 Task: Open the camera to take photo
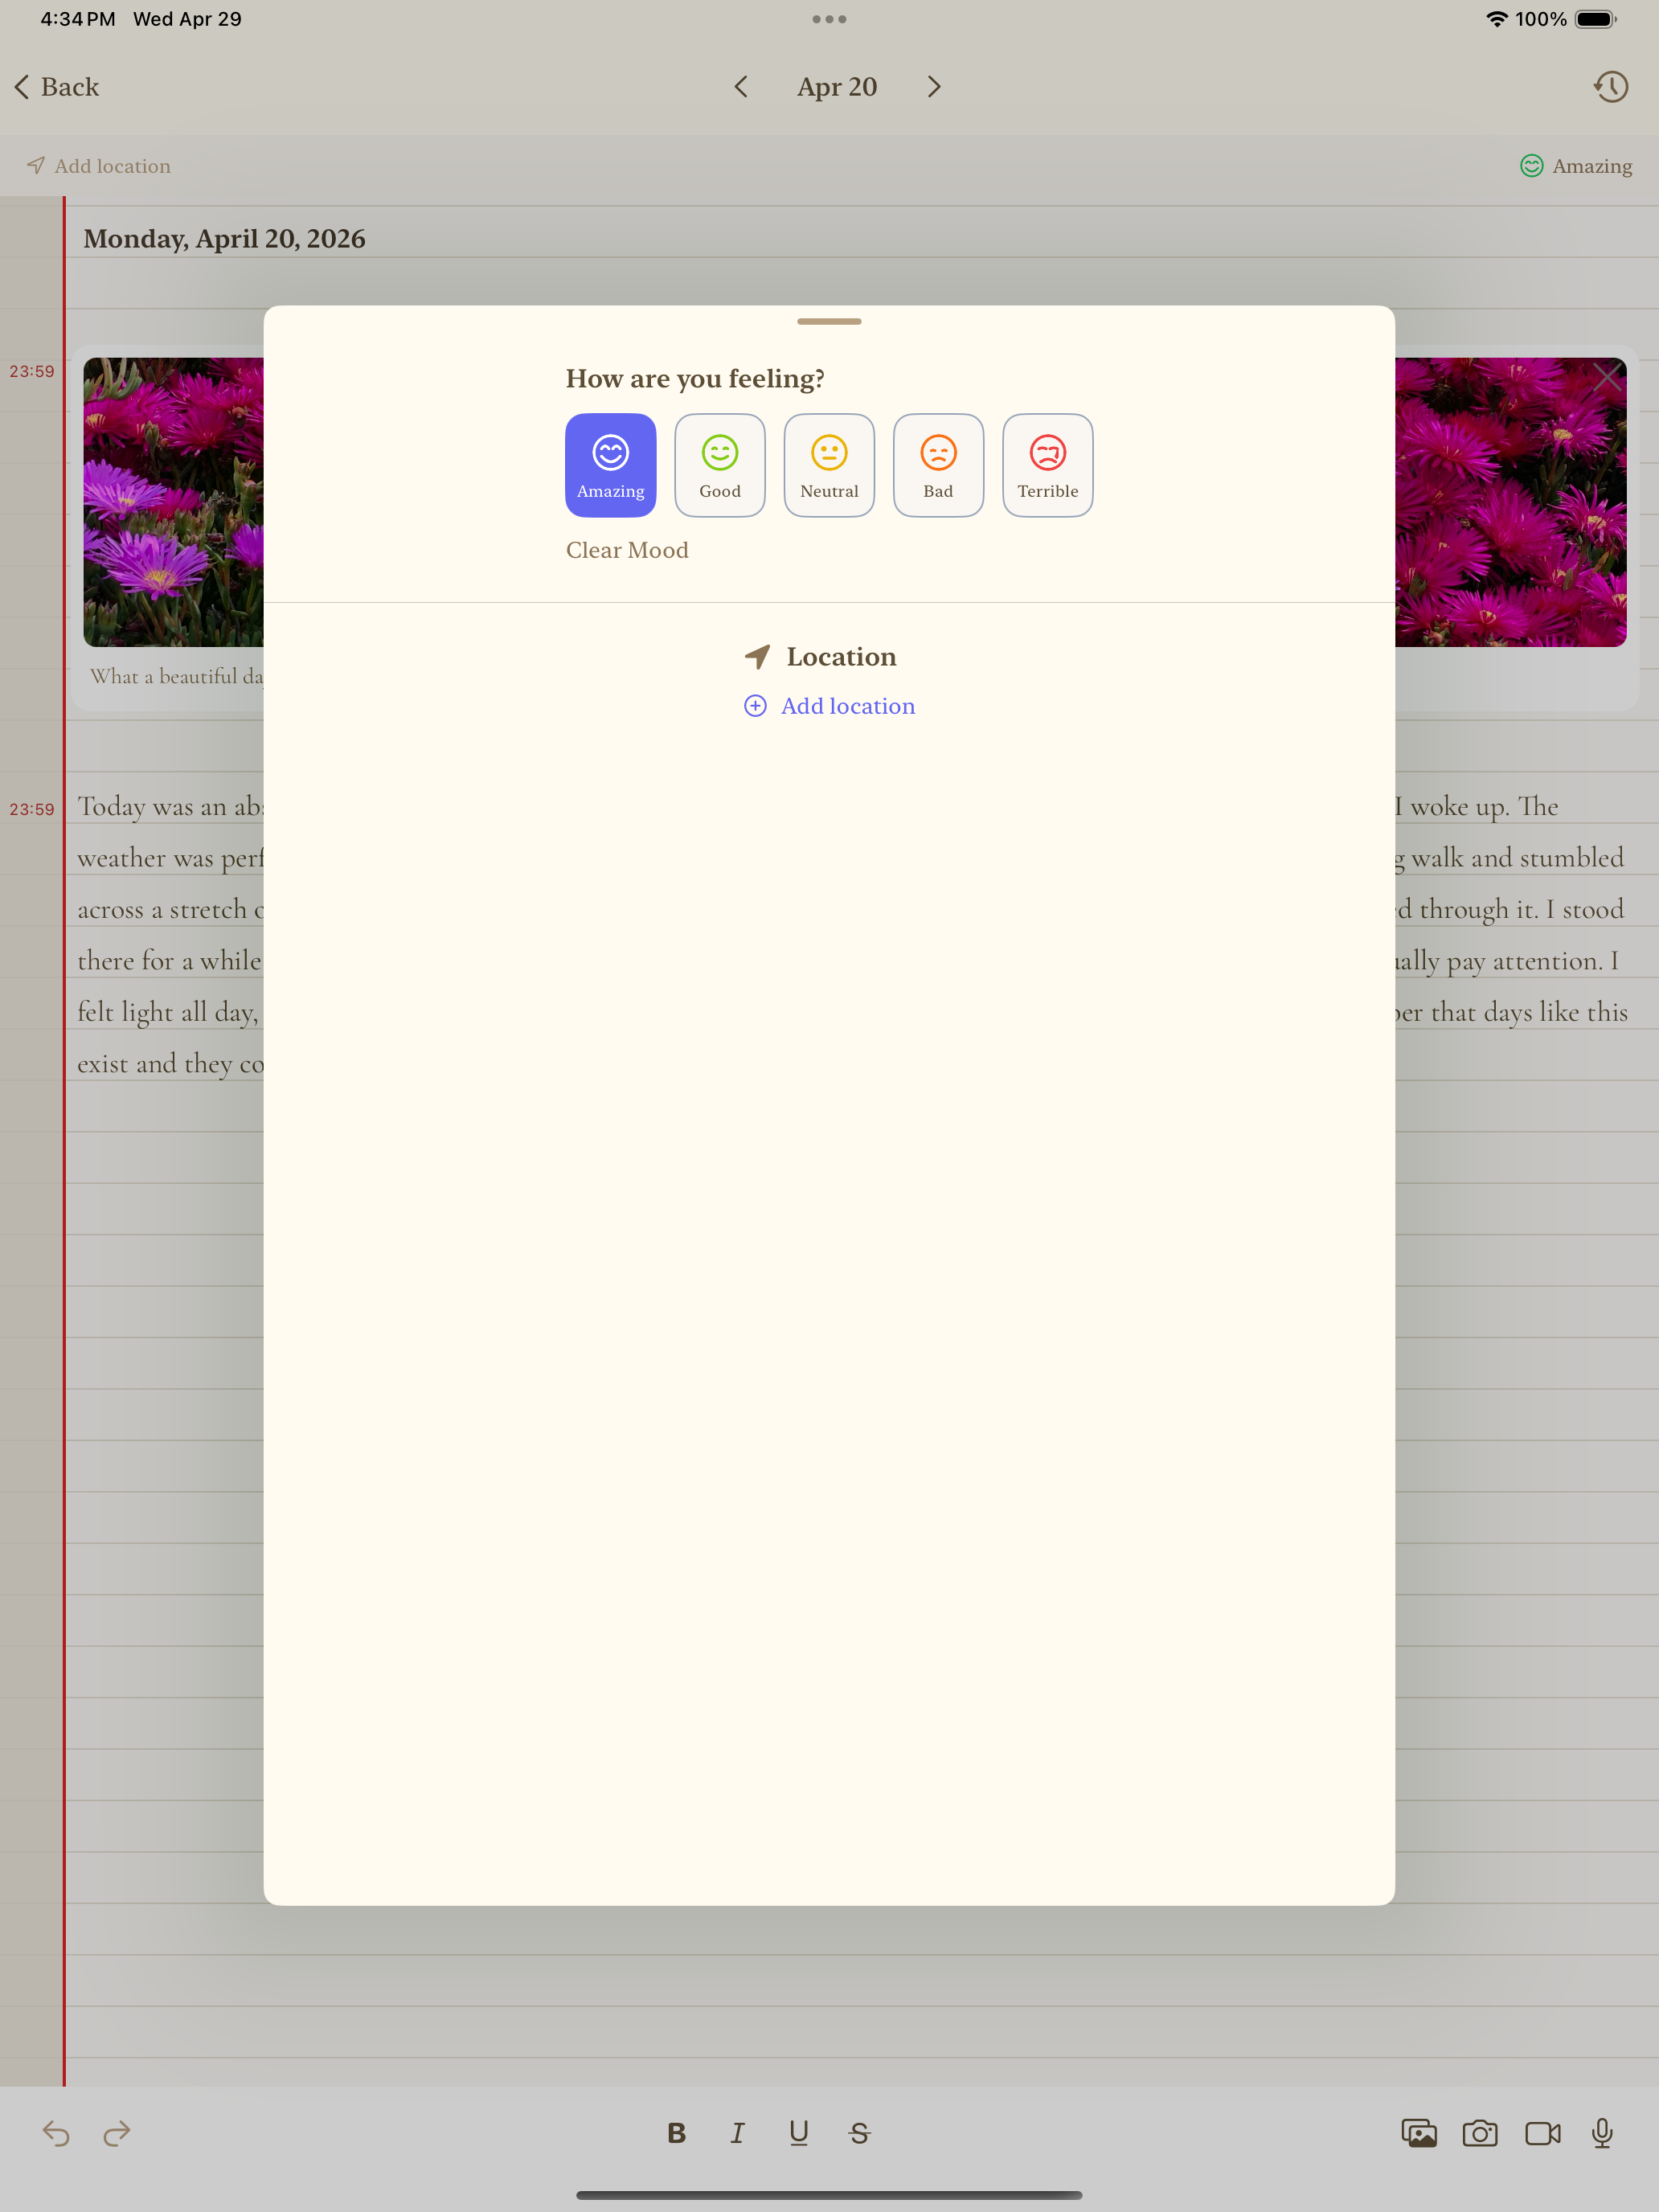coord(1480,2133)
